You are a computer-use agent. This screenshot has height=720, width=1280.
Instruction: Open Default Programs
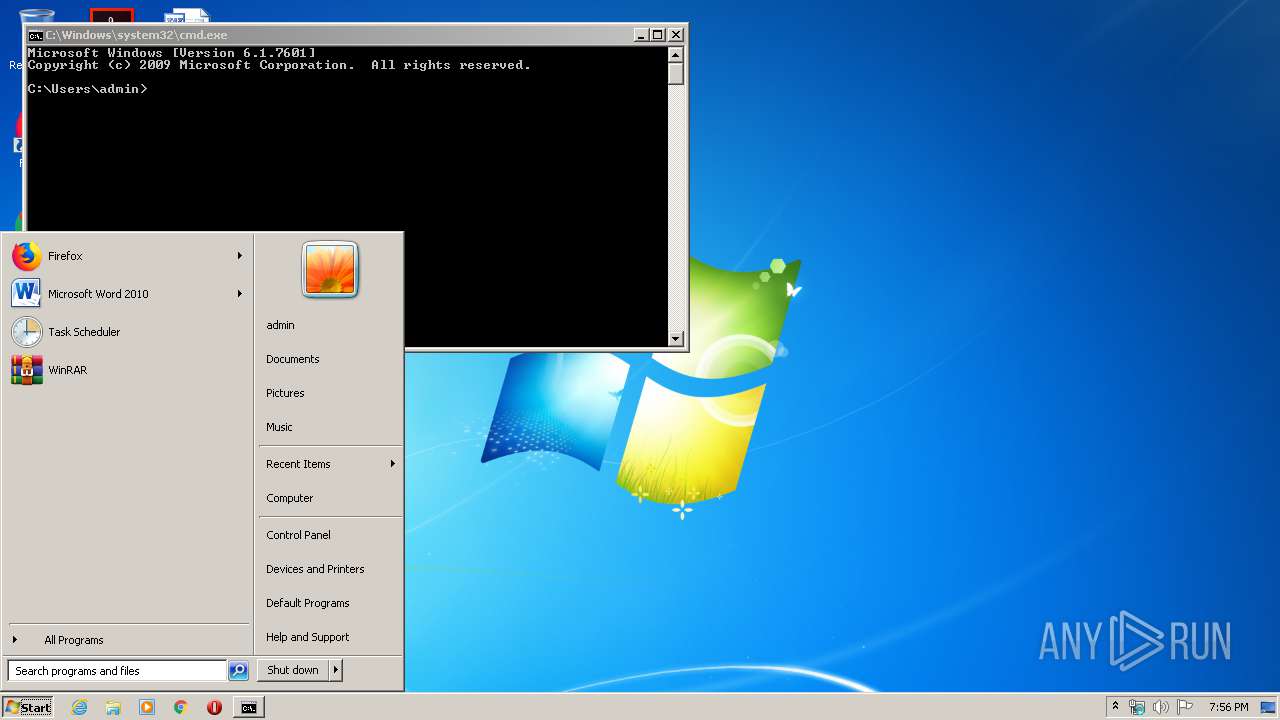[330, 603]
